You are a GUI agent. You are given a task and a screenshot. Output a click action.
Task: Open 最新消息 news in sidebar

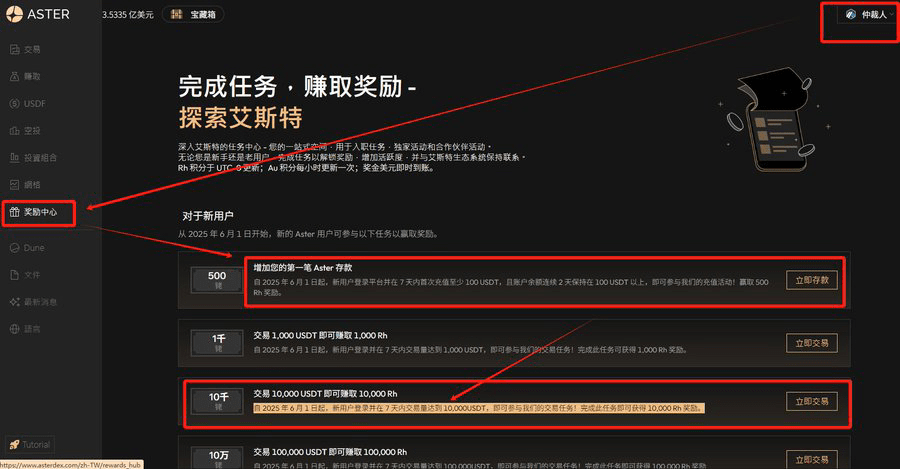33,301
